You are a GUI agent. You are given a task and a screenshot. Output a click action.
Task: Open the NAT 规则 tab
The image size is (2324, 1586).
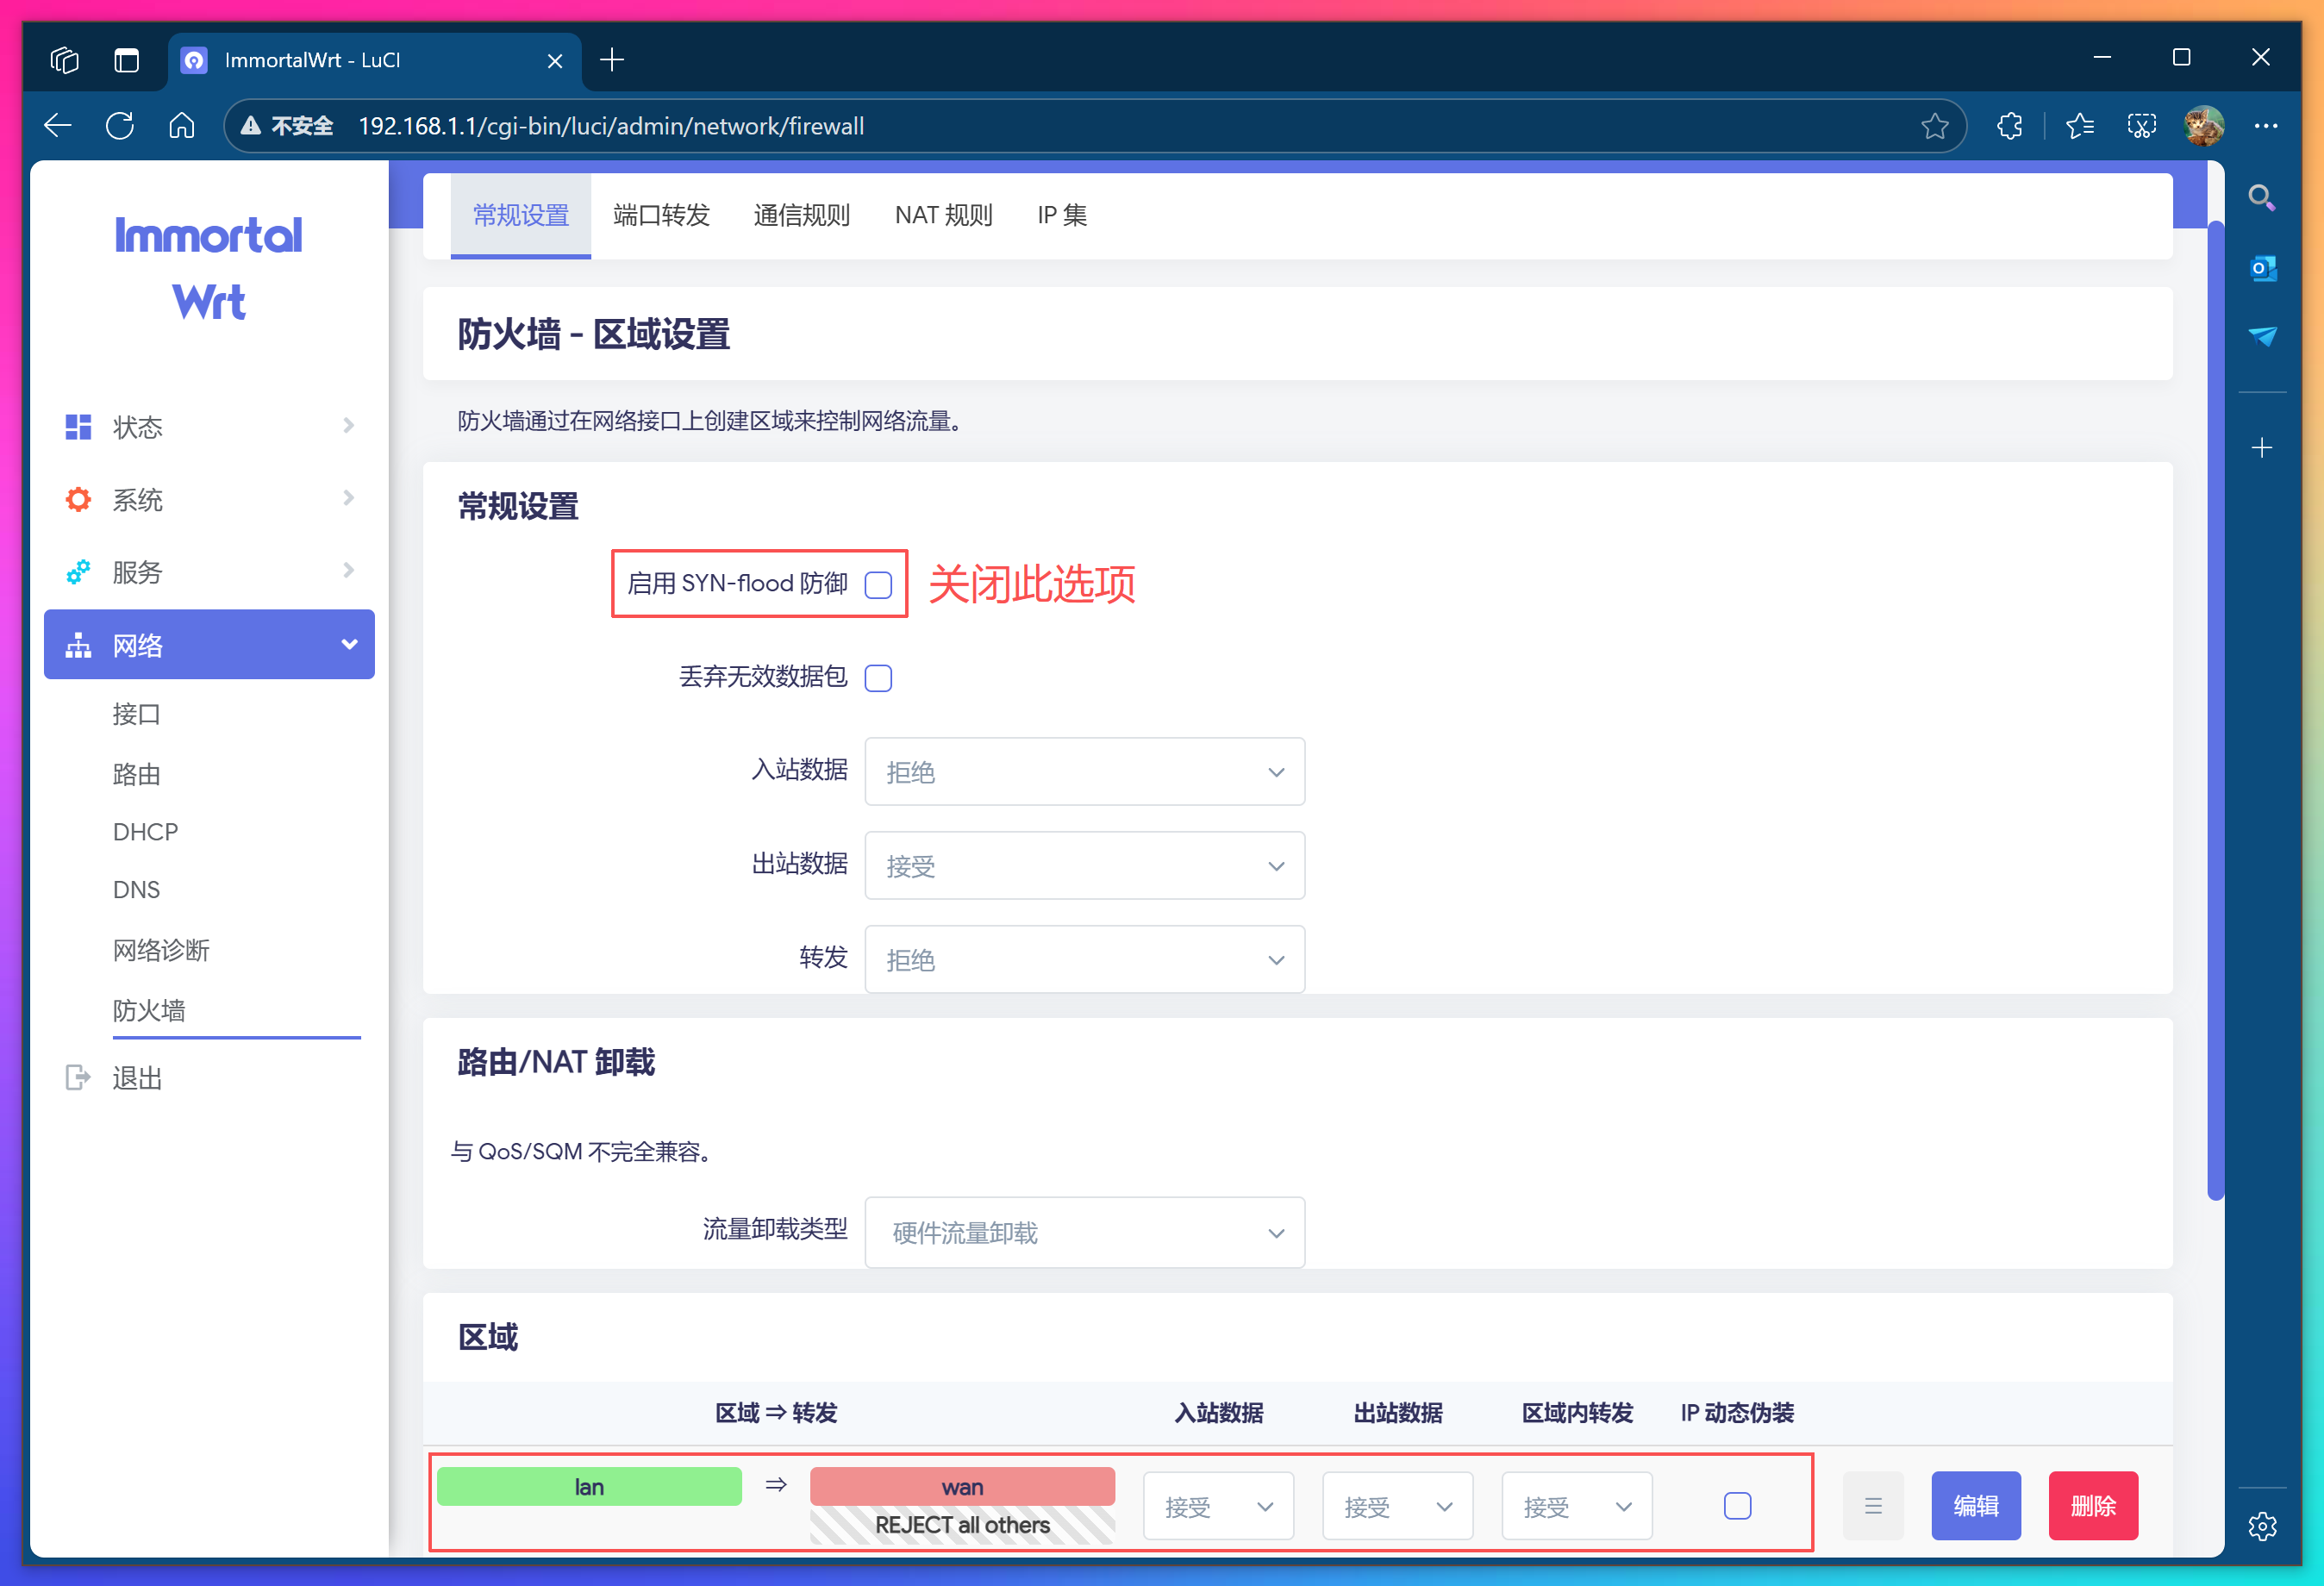943,214
